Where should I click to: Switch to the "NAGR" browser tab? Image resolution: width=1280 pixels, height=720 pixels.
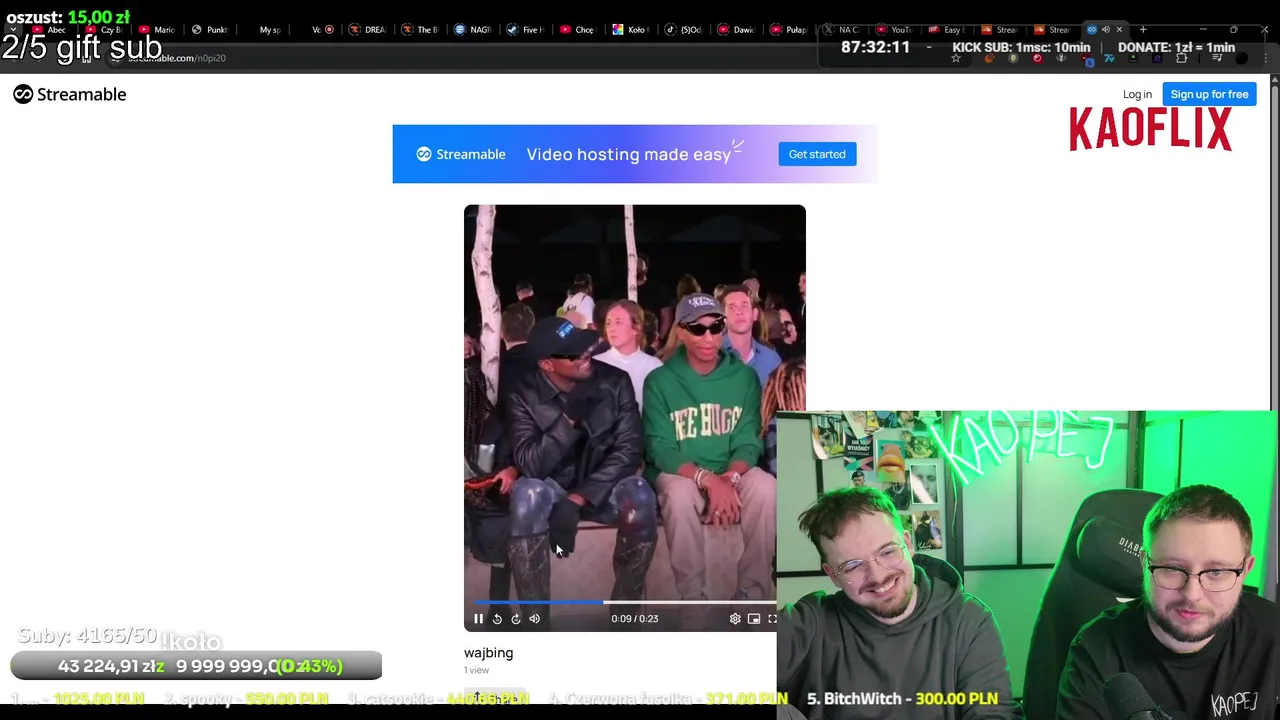click(x=472, y=30)
